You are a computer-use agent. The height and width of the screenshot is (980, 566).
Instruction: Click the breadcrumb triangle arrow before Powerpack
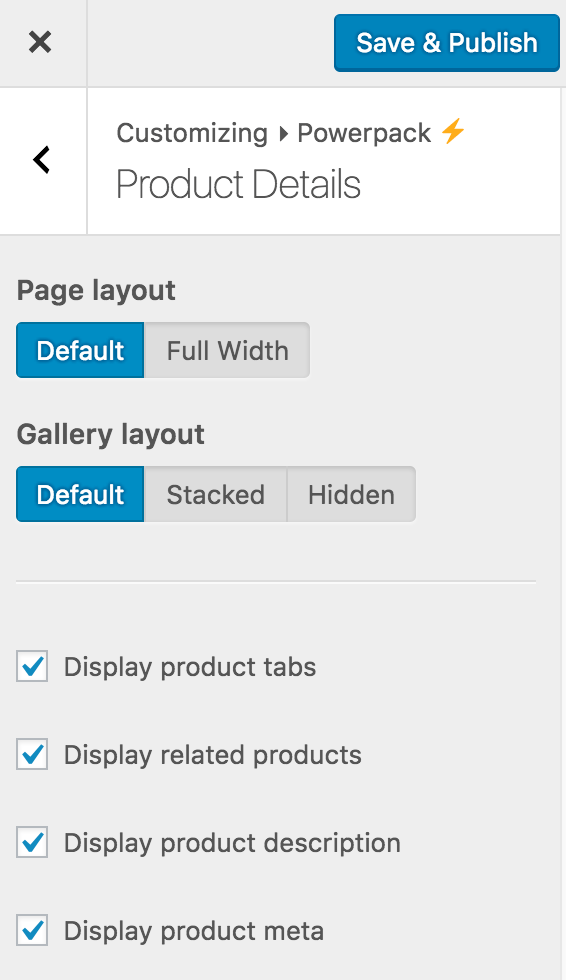point(284,133)
